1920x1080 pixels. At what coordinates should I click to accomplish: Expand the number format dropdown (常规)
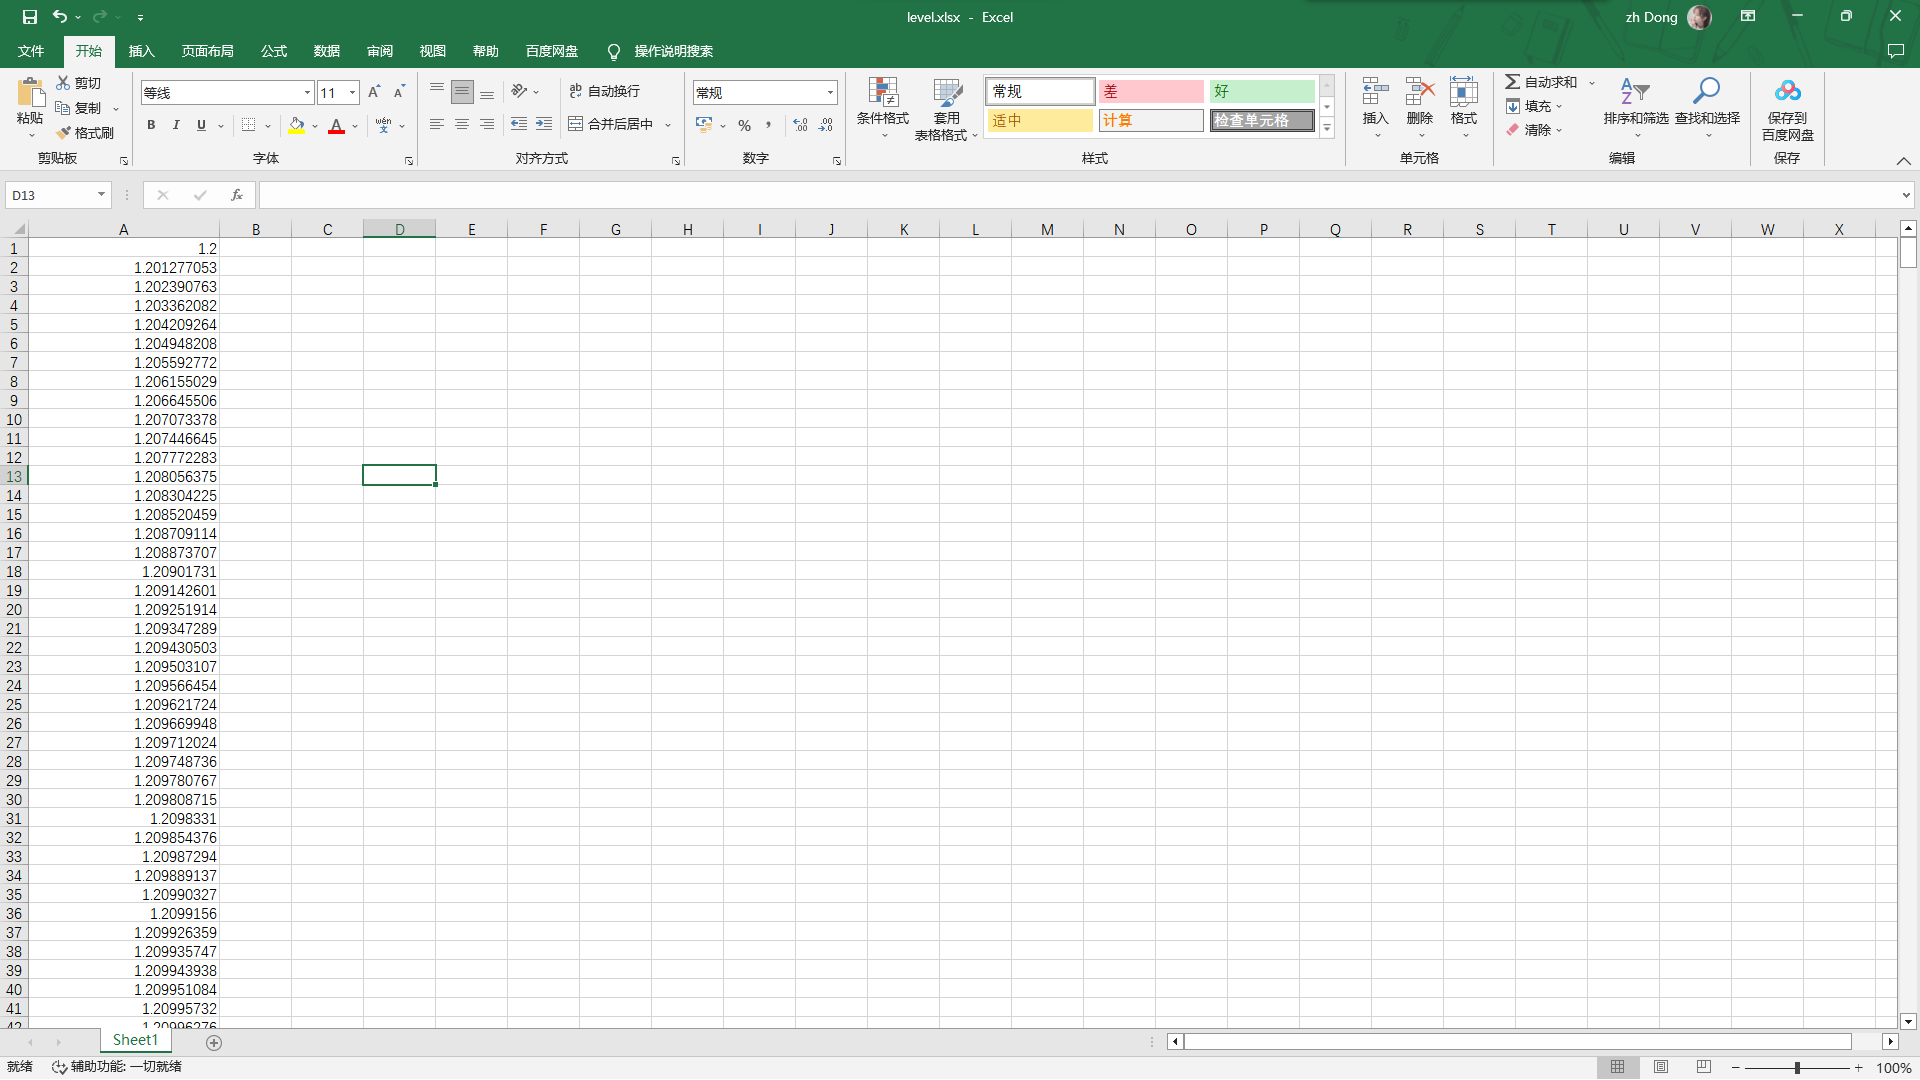(x=830, y=93)
